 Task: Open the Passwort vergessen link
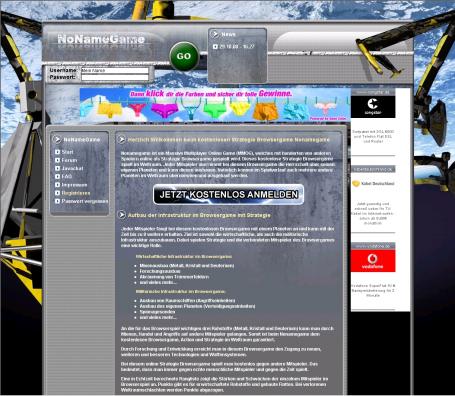[x=85, y=201]
